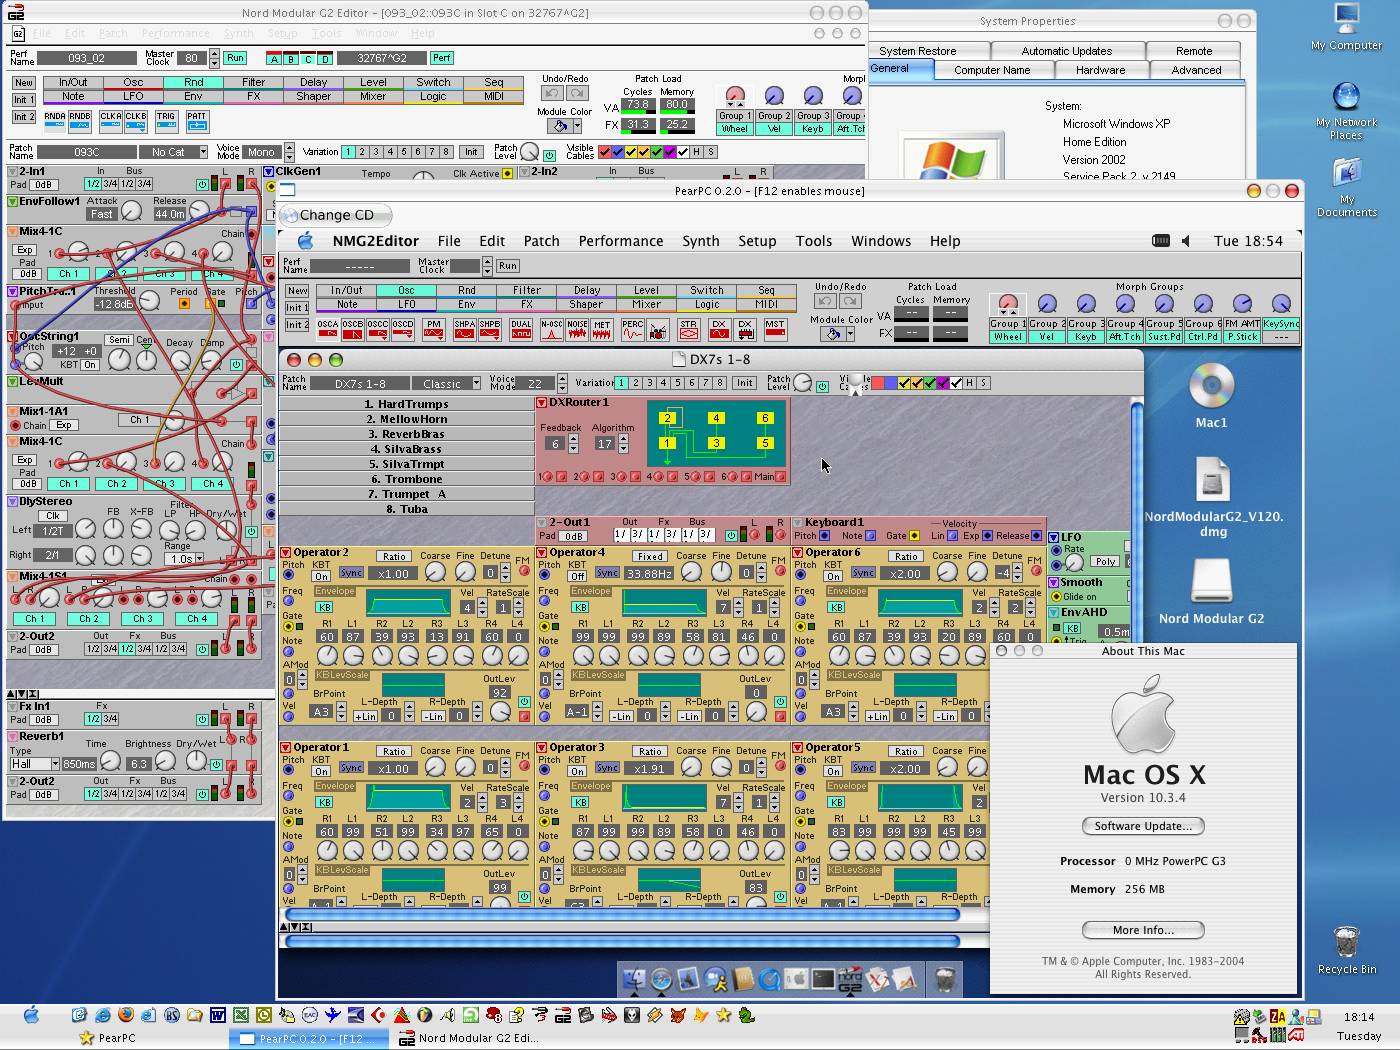Image resolution: width=1400 pixels, height=1050 pixels.
Task: Select variation 3 in DX7s 1-8 patch
Action: [648, 383]
